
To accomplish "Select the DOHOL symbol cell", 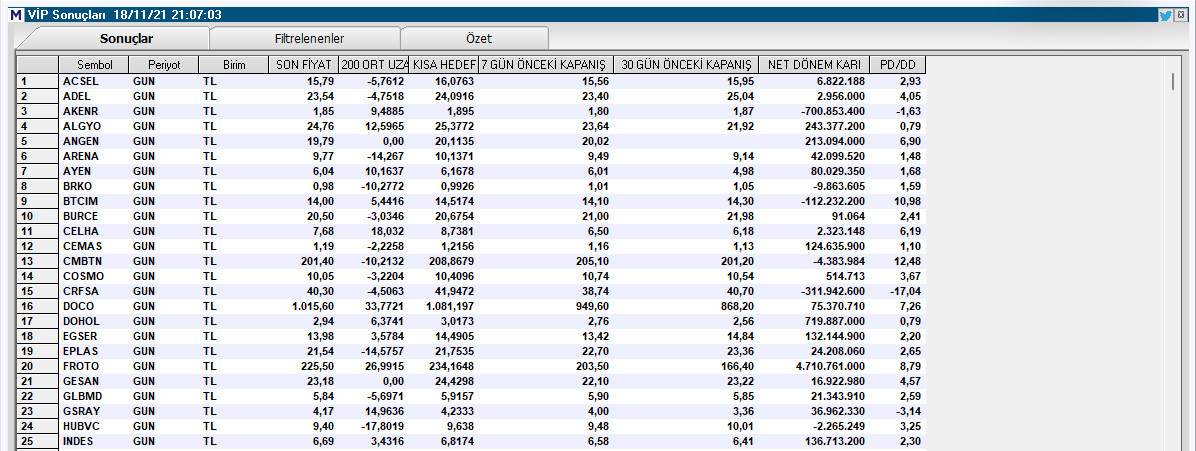I will point(81,321).
